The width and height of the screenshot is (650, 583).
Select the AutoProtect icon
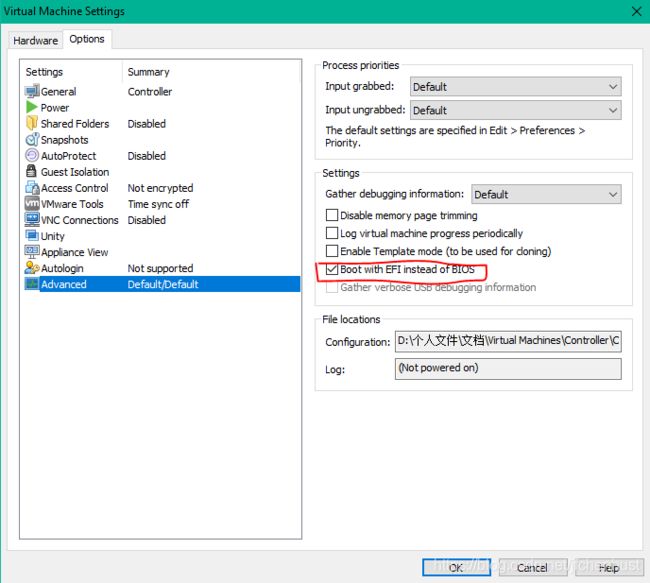point(32,155)
